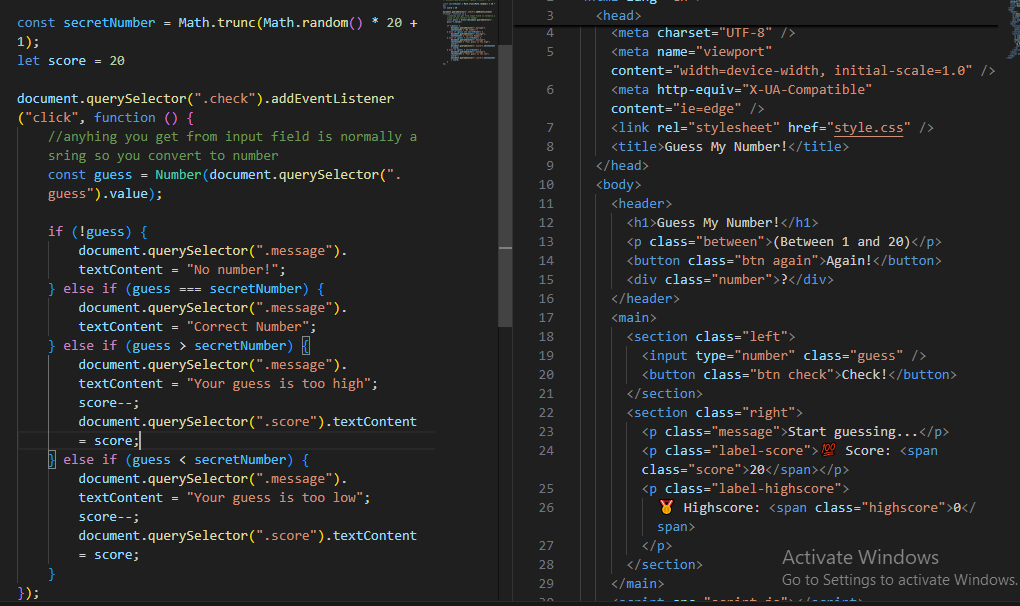1020x606 pixels.
Task: Click the title tag "Guess My Number!" line
Action: [x=730, y=147]
